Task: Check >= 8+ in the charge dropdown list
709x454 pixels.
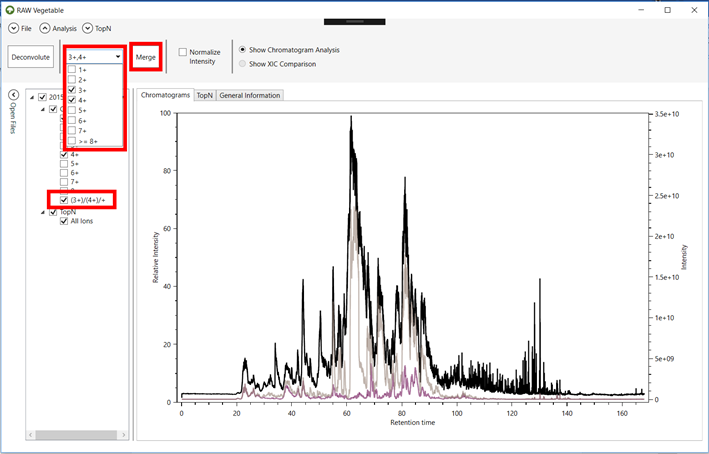Action: [x=72, y=141]
